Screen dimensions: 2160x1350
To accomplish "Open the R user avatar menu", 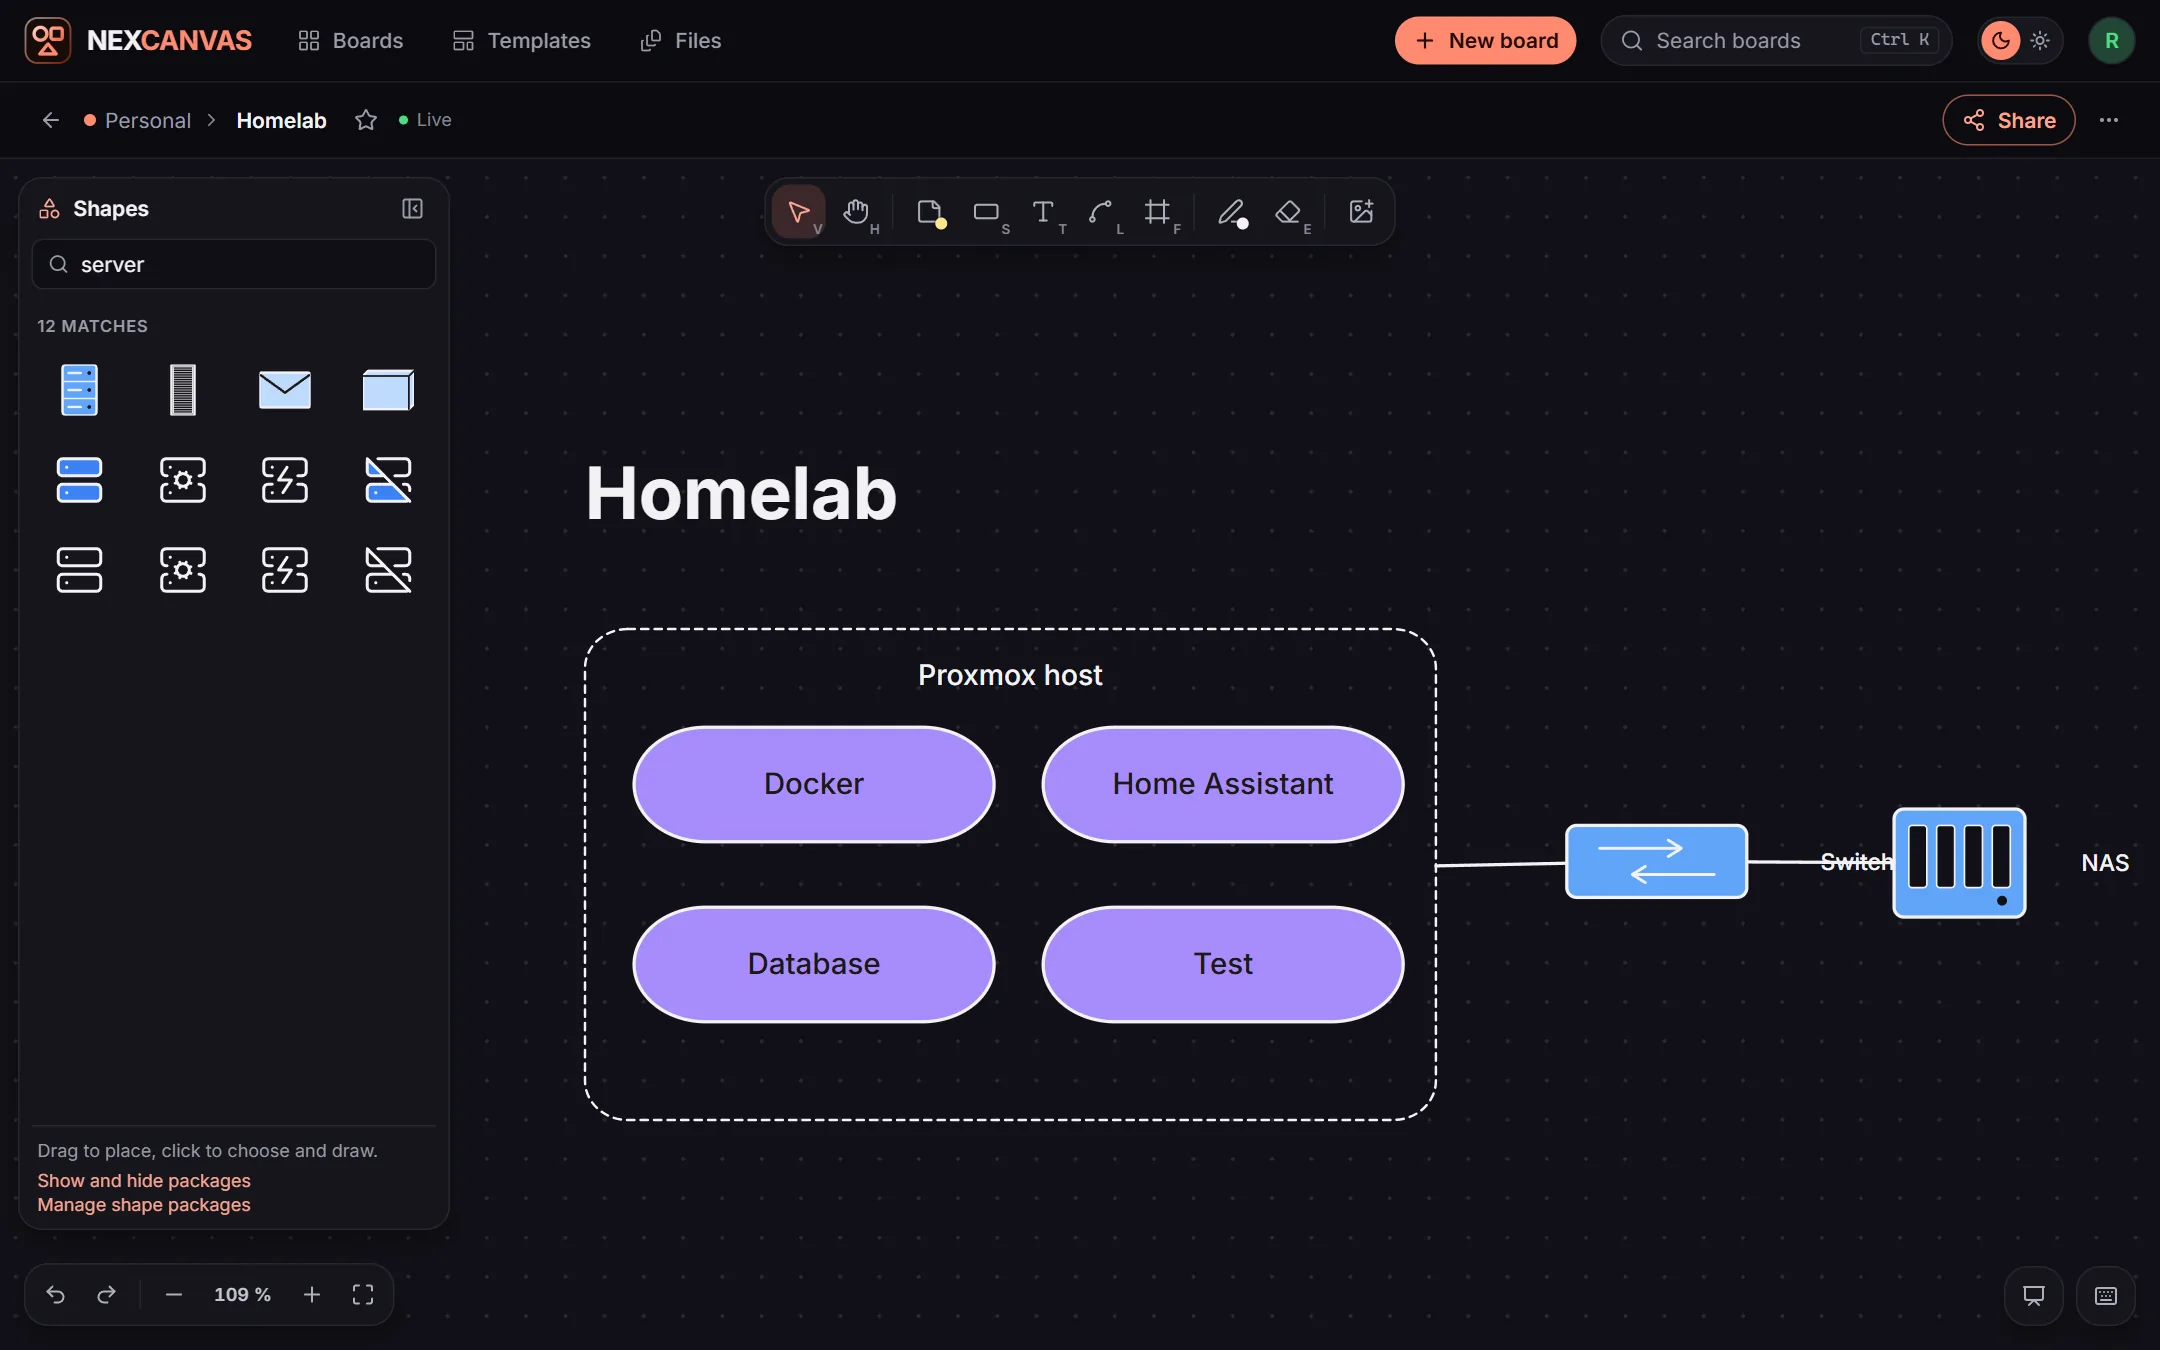I will tap(2112, 40).
